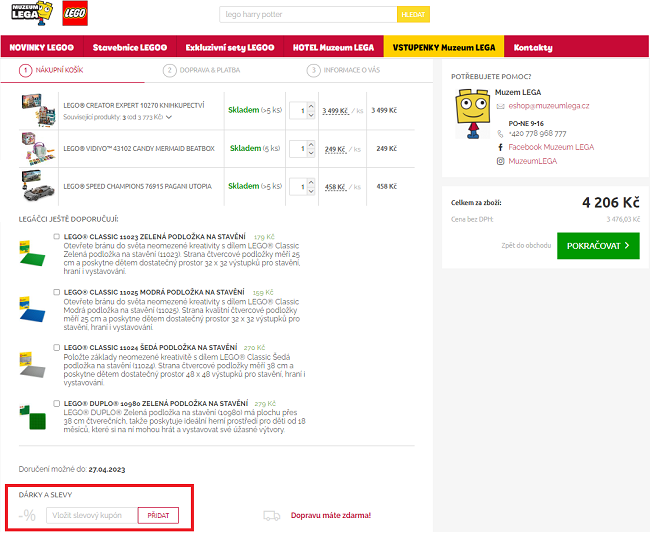Click Dopravu máte zdarma! text
This screenshot has height=537, width=650.
tap(331, 515)
